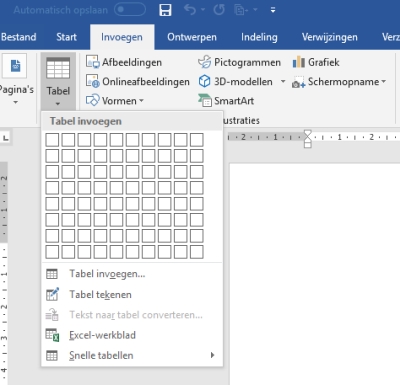Click the ruler tab selector button
Viewport: 400px width, 385px height.
(x=6, y=138)
